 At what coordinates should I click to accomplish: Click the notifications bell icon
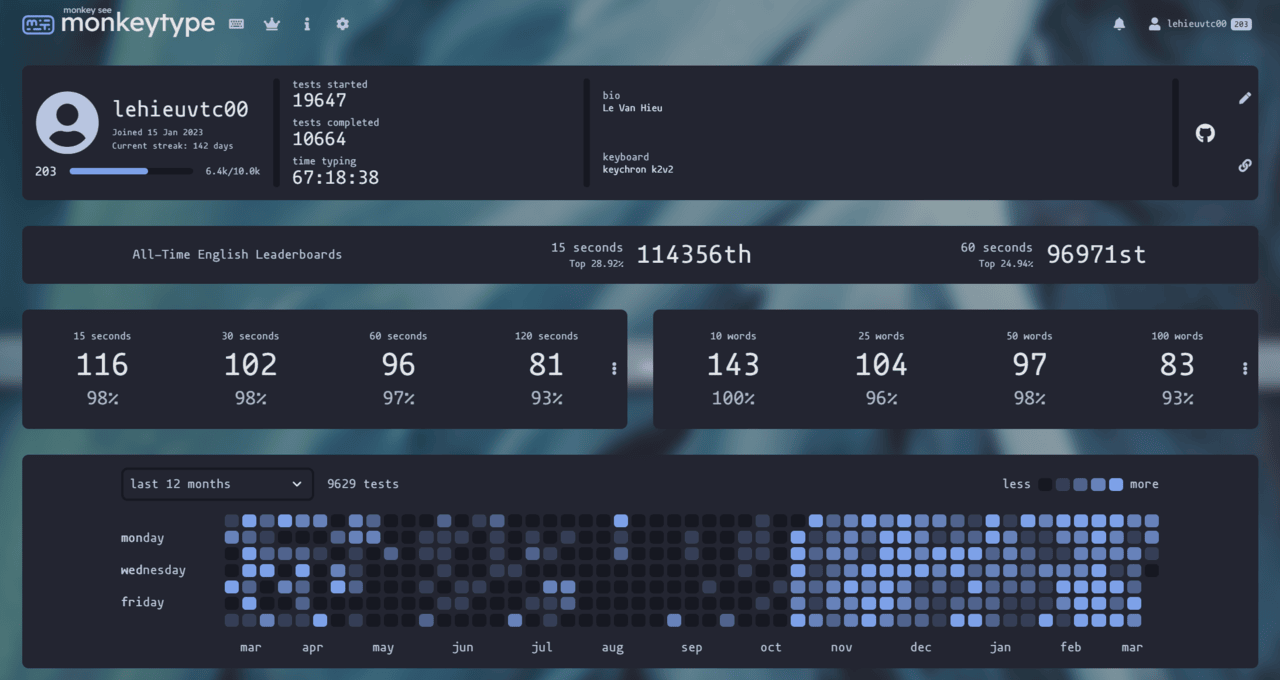pyautogui.click(x=1119, y=23)
